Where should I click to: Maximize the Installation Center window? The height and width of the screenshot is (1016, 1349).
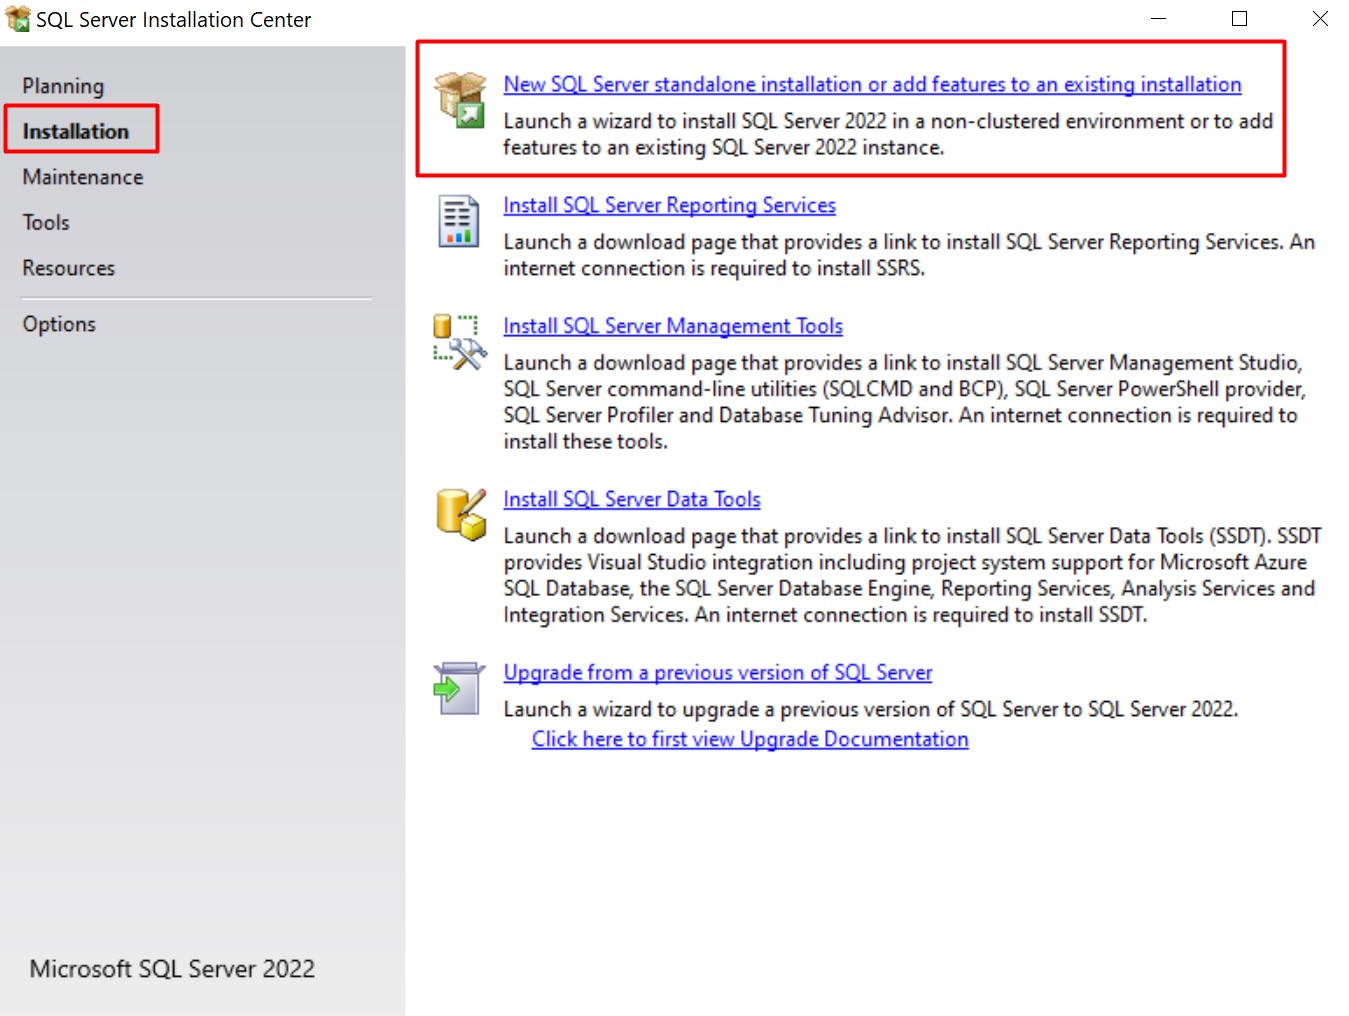[x=1240, y=19]
